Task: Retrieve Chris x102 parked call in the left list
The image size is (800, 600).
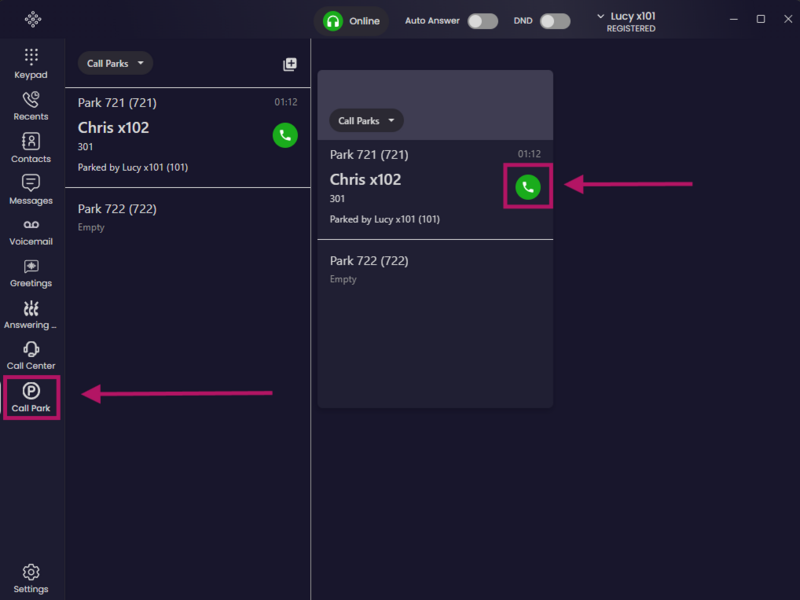Action: [x=285, y=135]
